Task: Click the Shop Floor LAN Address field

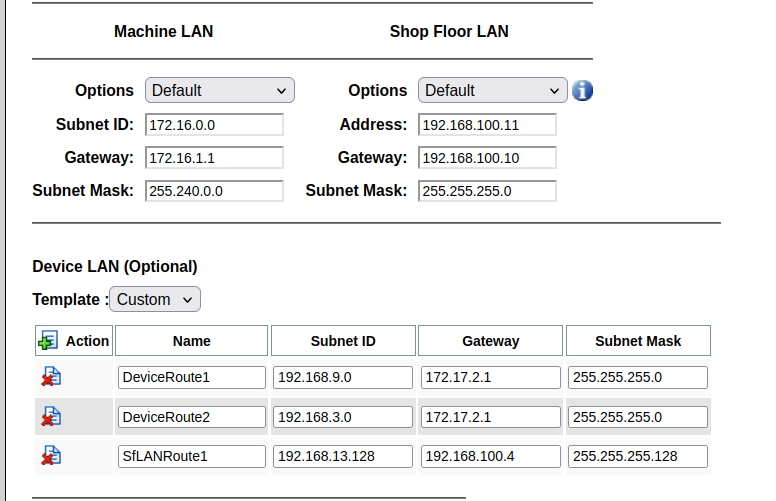Action: click(487, 125)
